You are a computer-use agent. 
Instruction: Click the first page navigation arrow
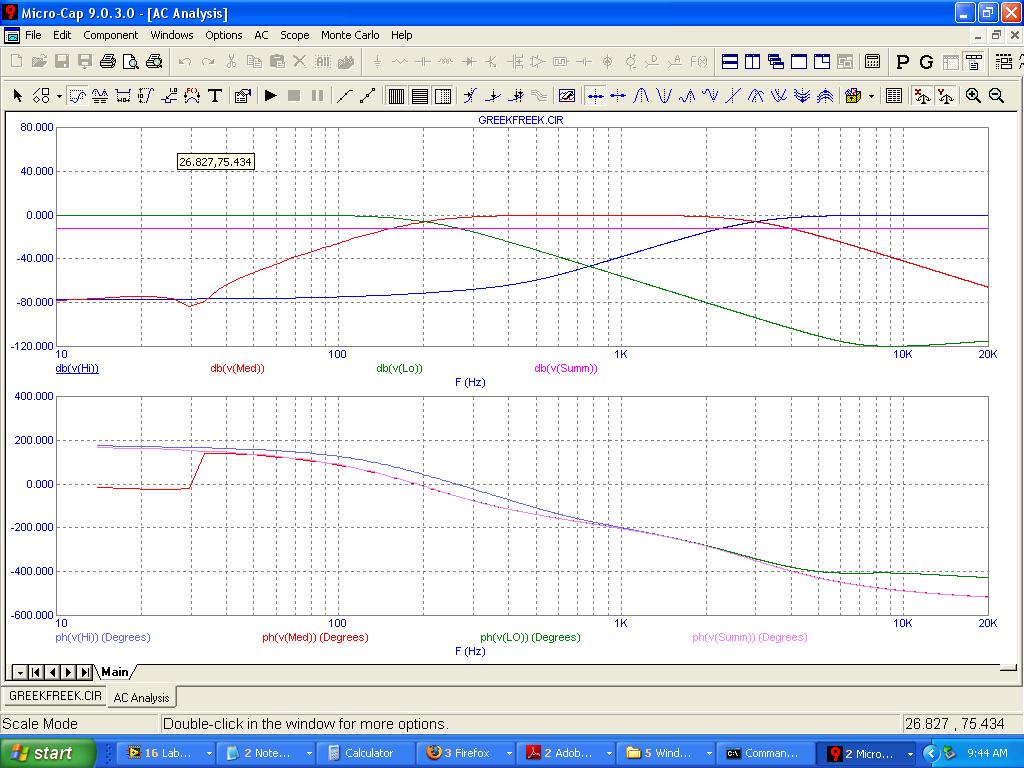coord(37,672)
